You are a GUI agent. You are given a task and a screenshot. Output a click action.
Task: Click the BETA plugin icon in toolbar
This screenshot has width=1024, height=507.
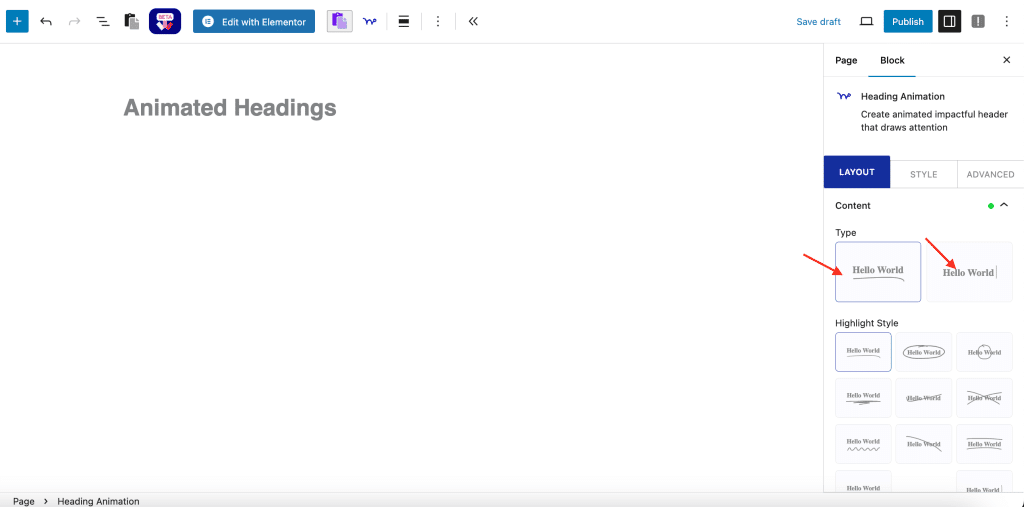[x=165, y=22]
